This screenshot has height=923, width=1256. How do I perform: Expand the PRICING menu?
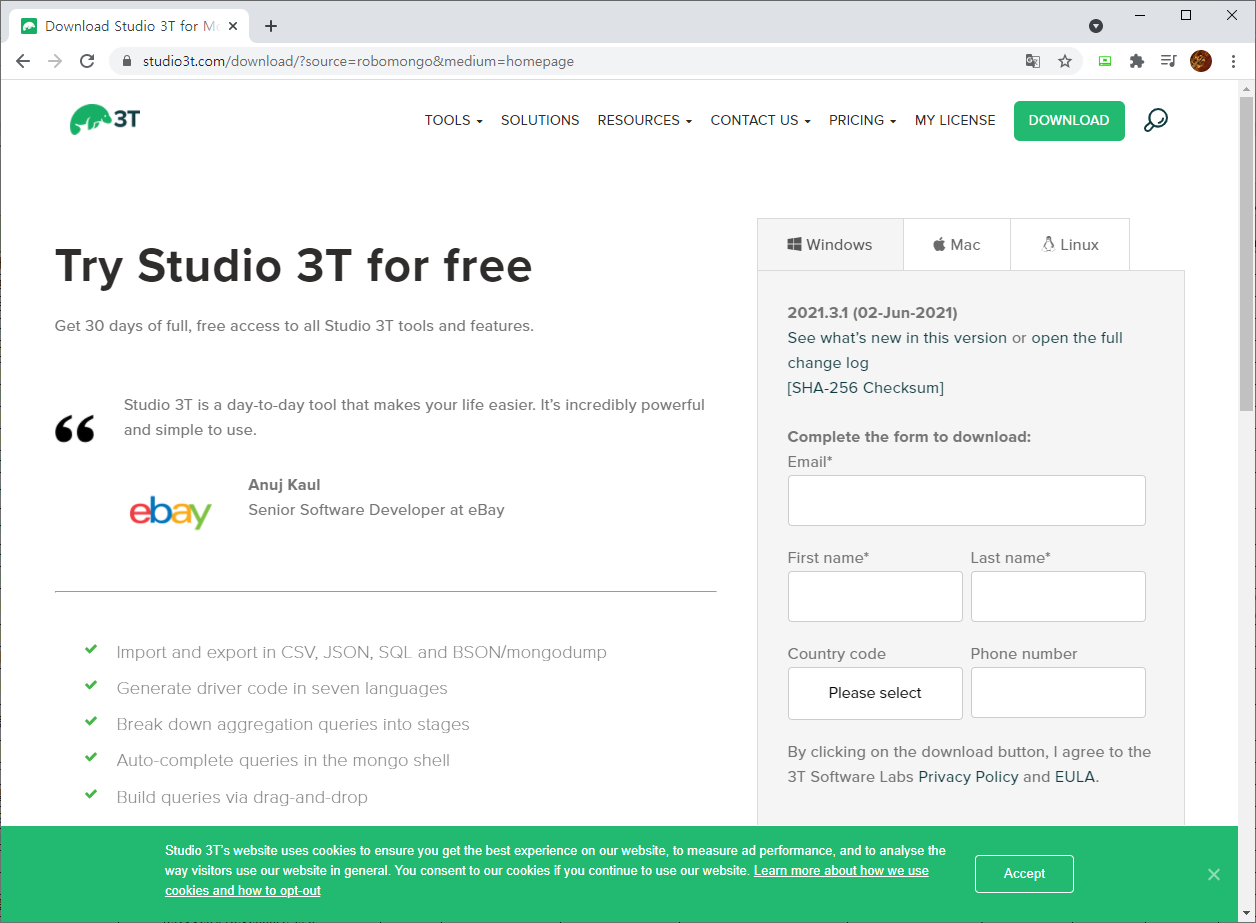[x=863, y=120]
